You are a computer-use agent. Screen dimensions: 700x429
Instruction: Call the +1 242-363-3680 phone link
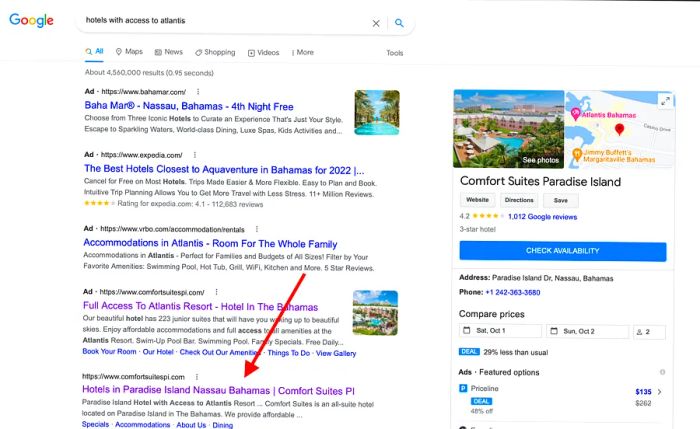pos(512,292)
